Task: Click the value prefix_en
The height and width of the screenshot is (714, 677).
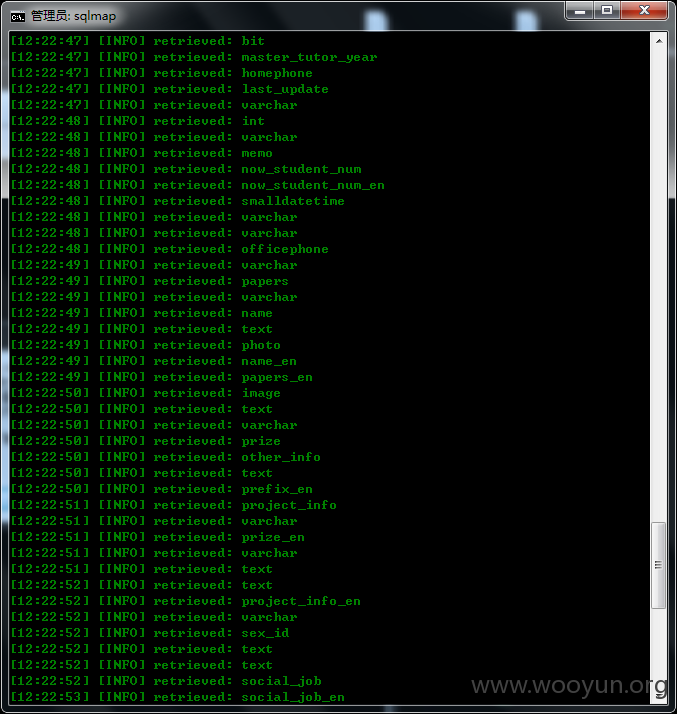Action: point(277,490)
